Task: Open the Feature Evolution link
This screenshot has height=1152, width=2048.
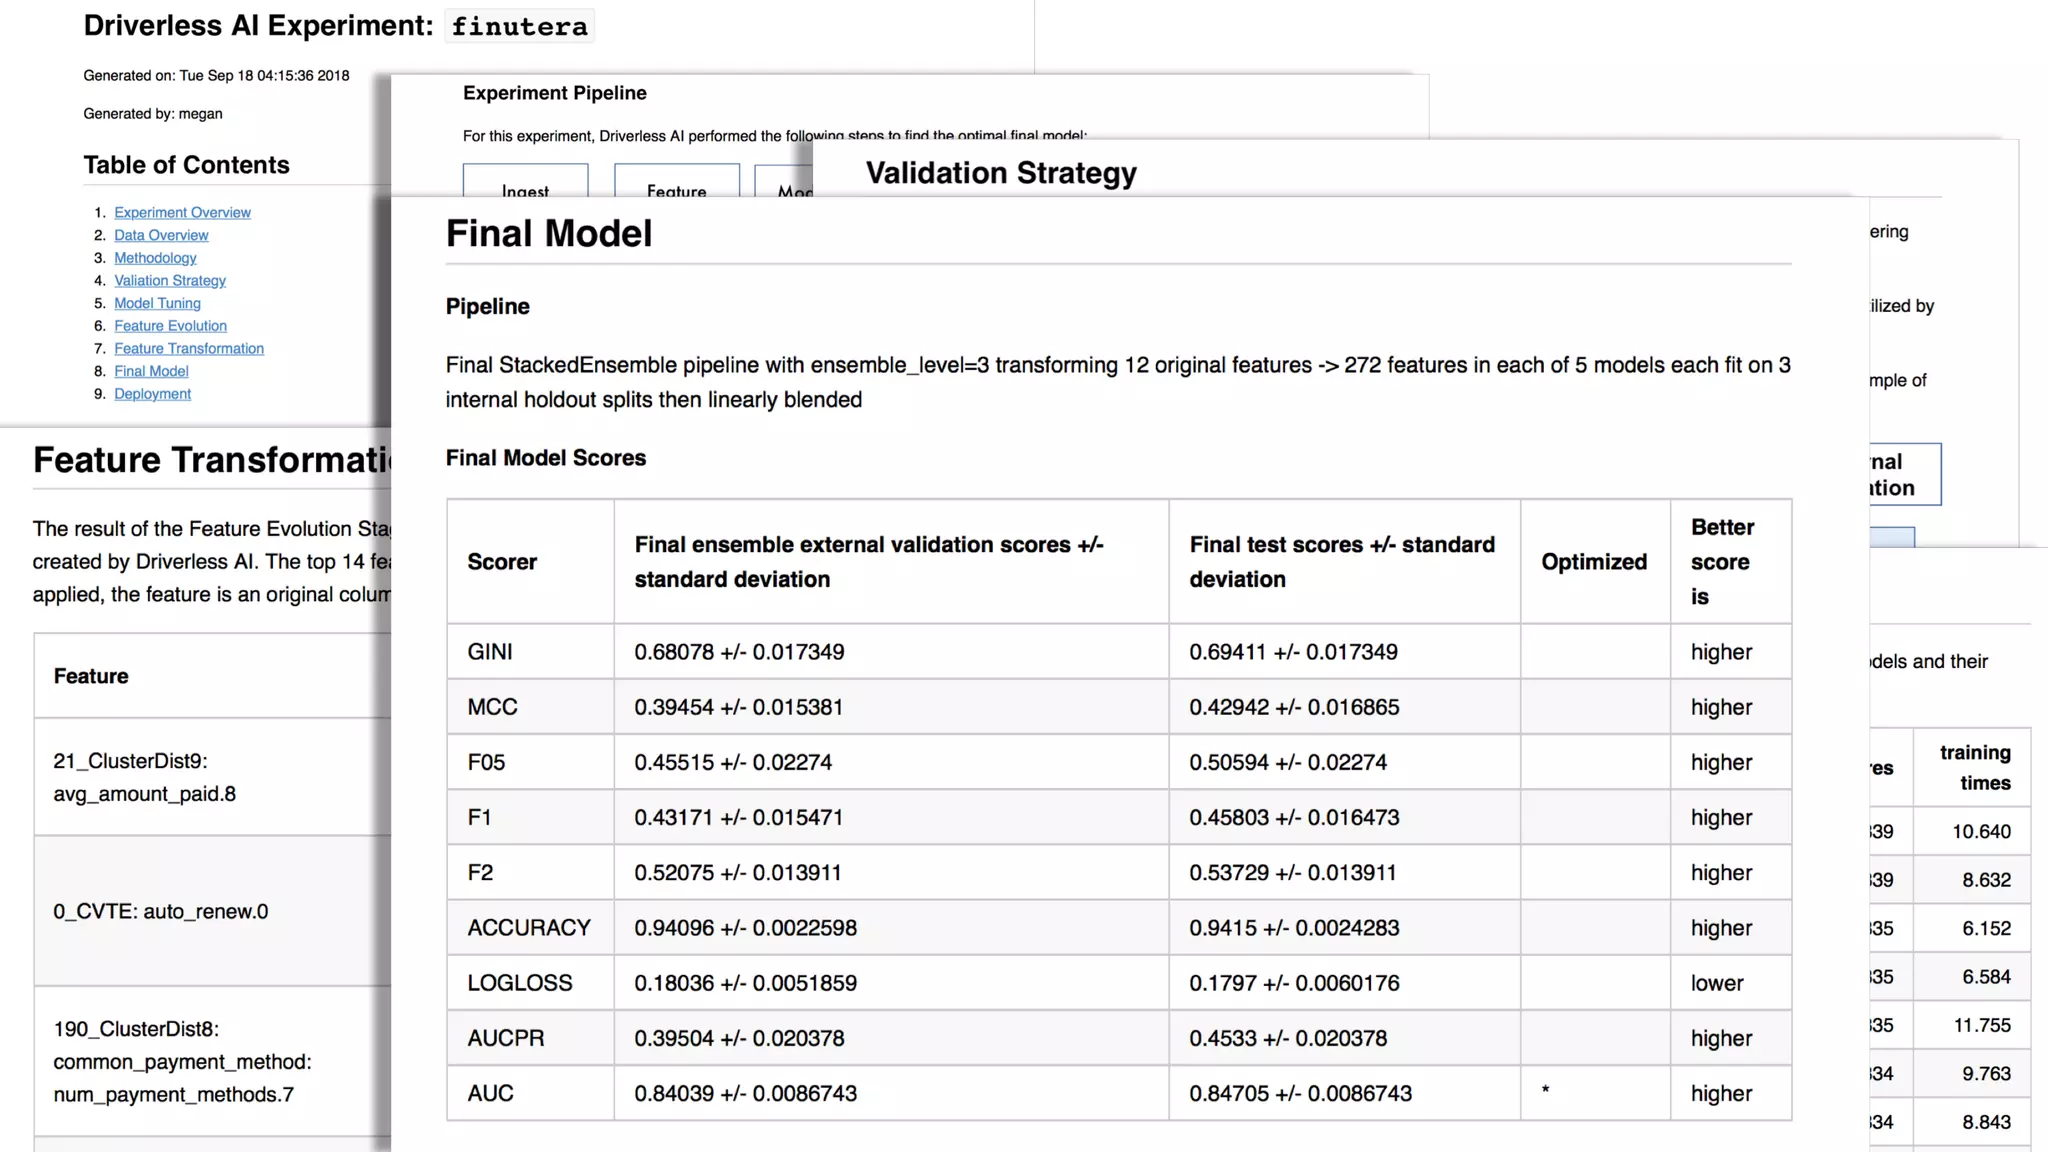Action: (170, 326)
